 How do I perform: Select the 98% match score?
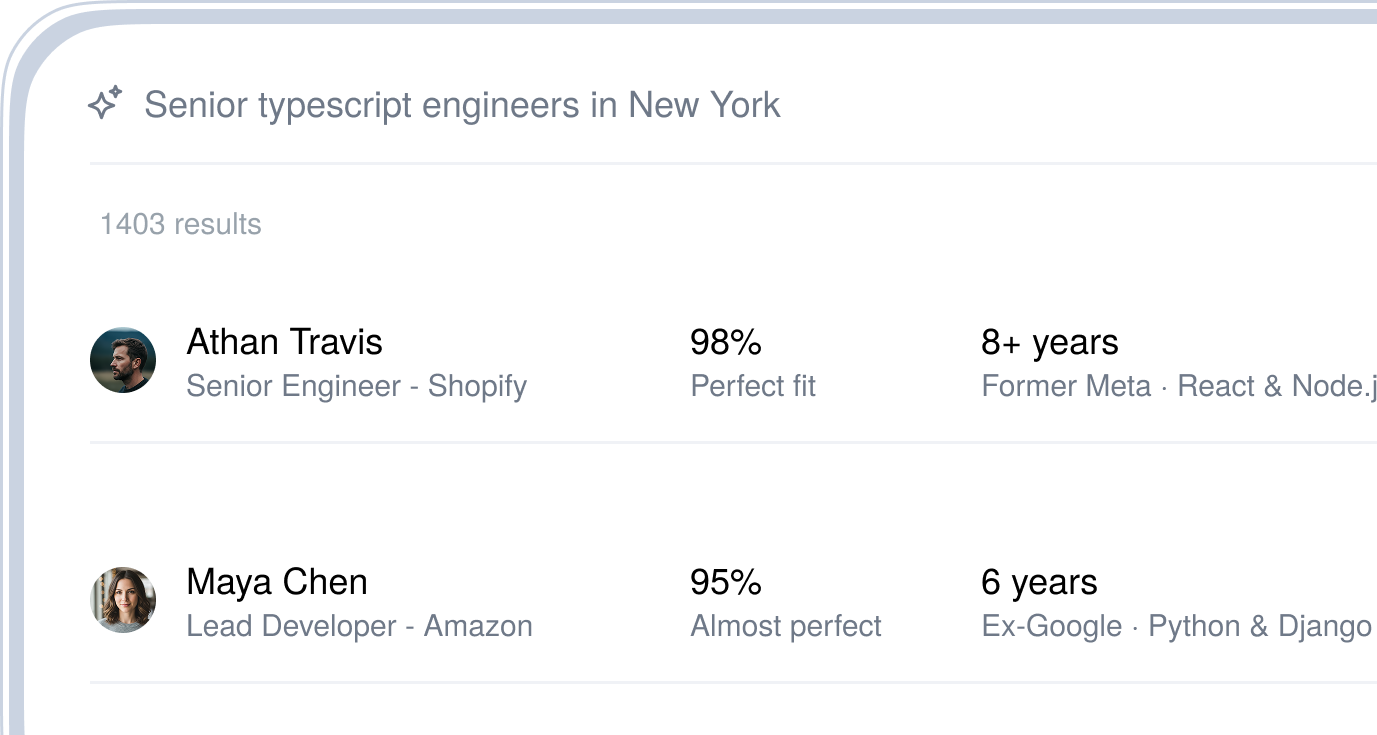[725, 342]
